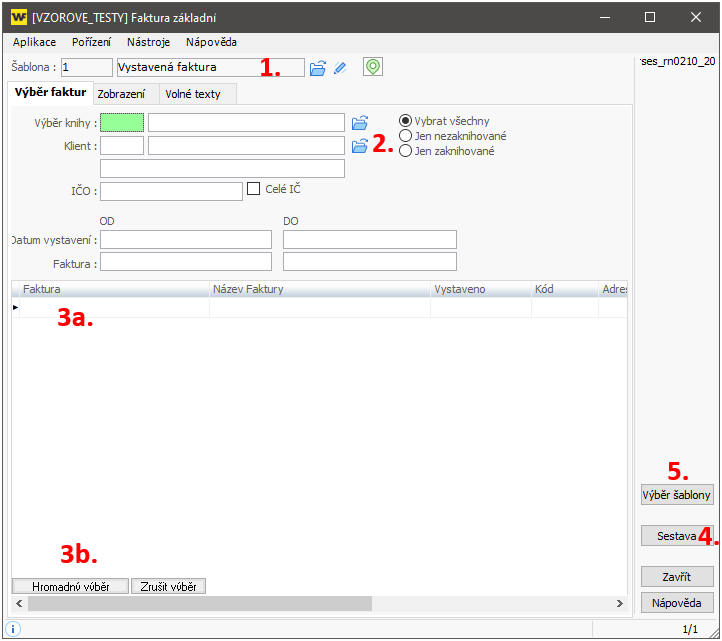The height and width of the screenshot is (641, 722).
Task: Open the Aplikace menu
Action: (35, 42)
